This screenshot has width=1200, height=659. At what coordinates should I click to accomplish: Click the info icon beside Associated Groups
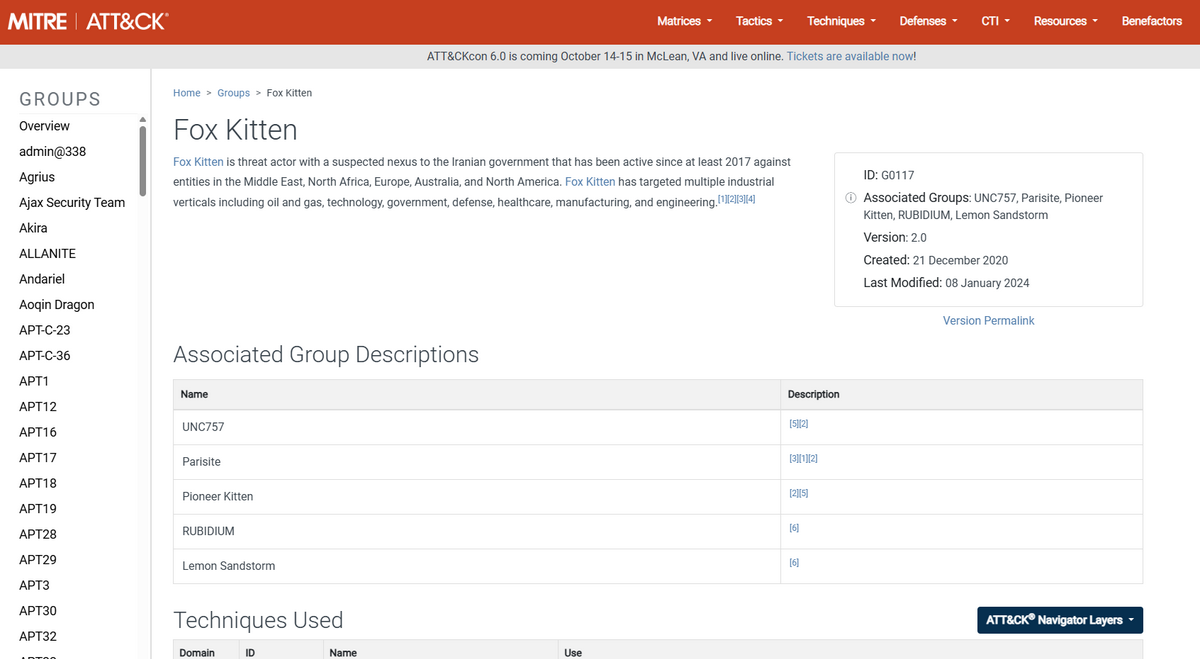pos(851,198)
